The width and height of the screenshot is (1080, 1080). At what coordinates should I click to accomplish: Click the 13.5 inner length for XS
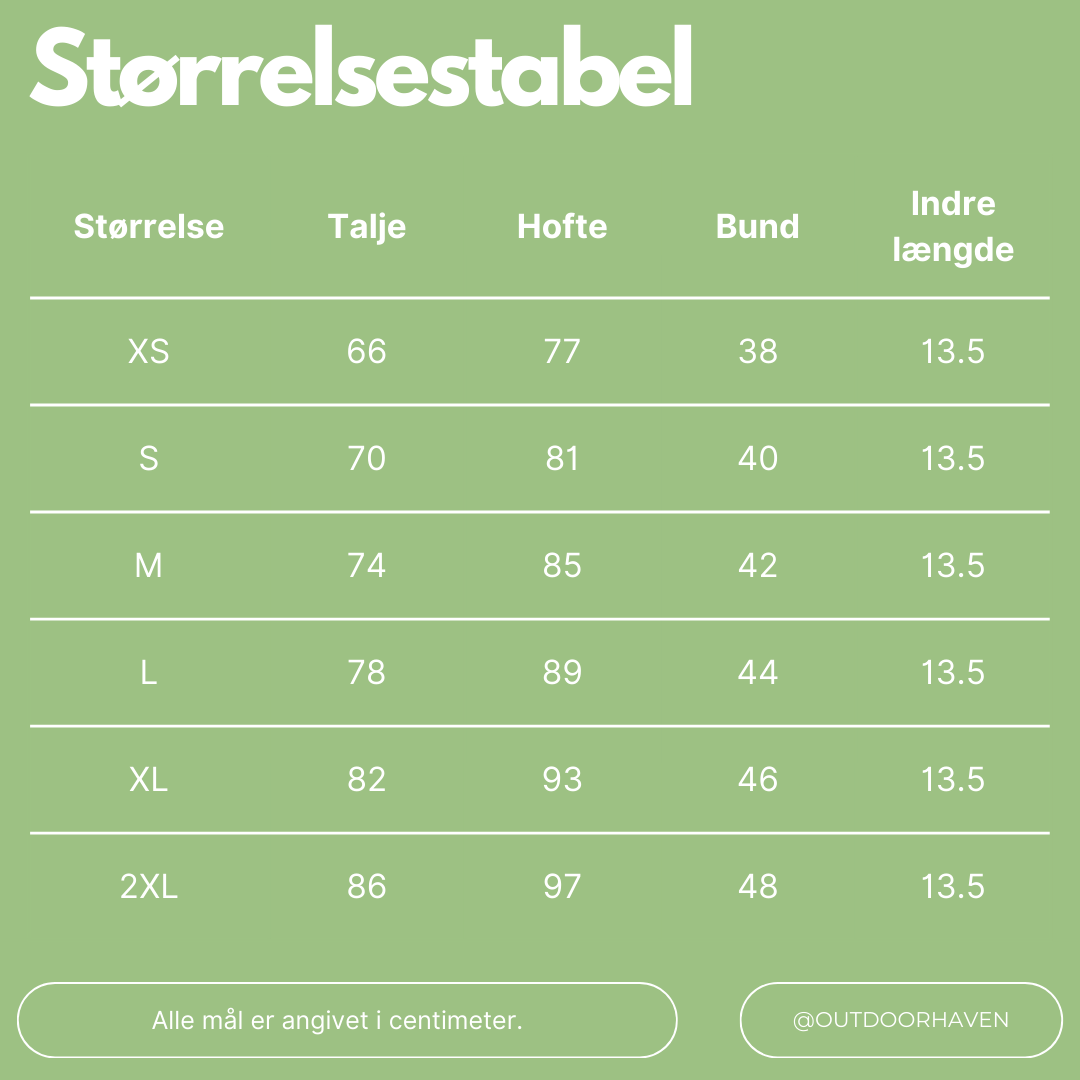click(953, 352)
